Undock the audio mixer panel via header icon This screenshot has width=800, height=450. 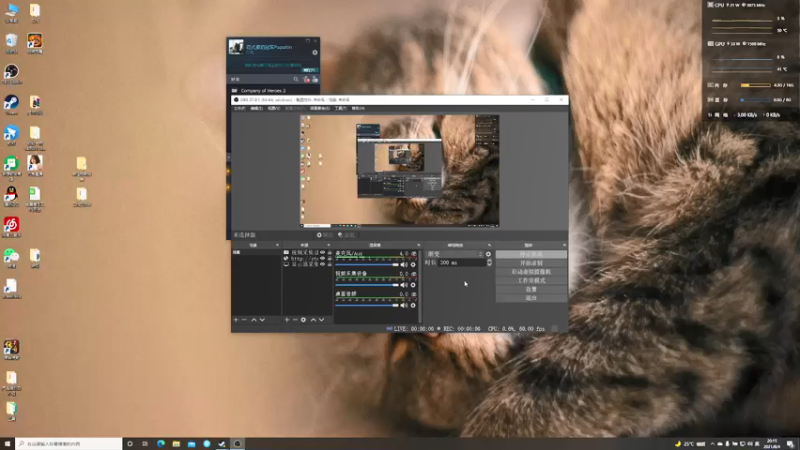pyautogui.click(x=418, y=245)
